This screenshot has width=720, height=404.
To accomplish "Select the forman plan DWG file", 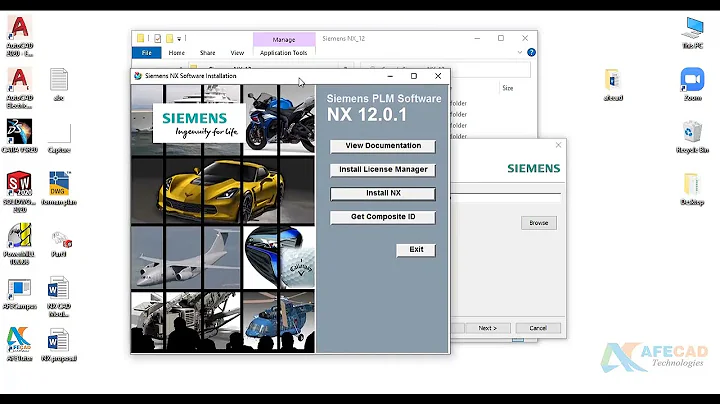I will pos(59,188).
